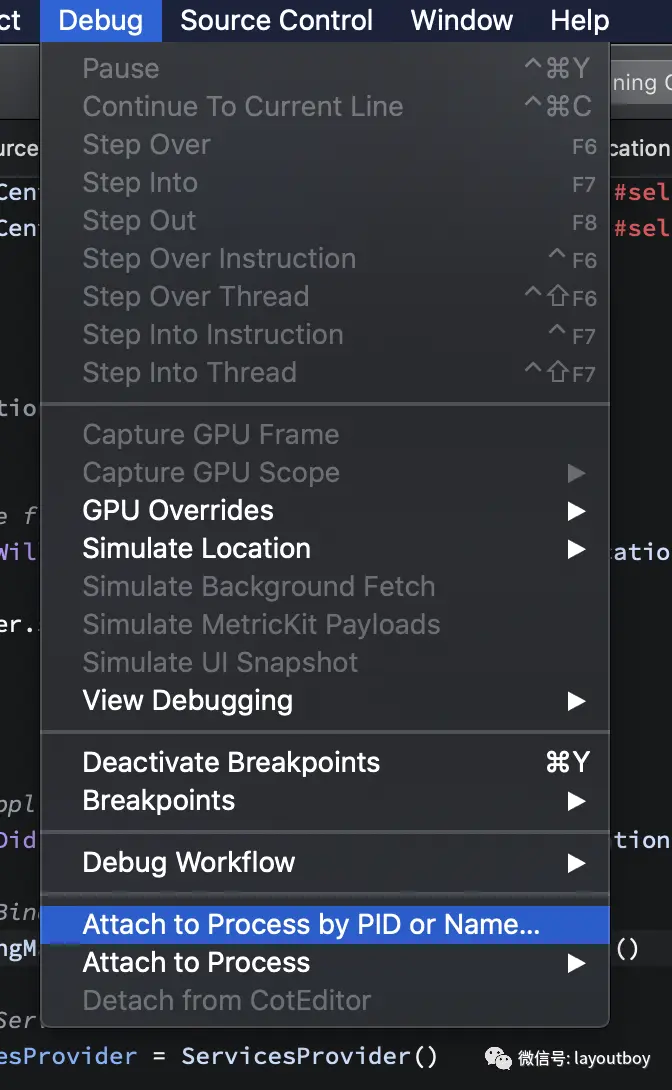
Task: Click the ServicesProvider() code text
Action: 309,1056
